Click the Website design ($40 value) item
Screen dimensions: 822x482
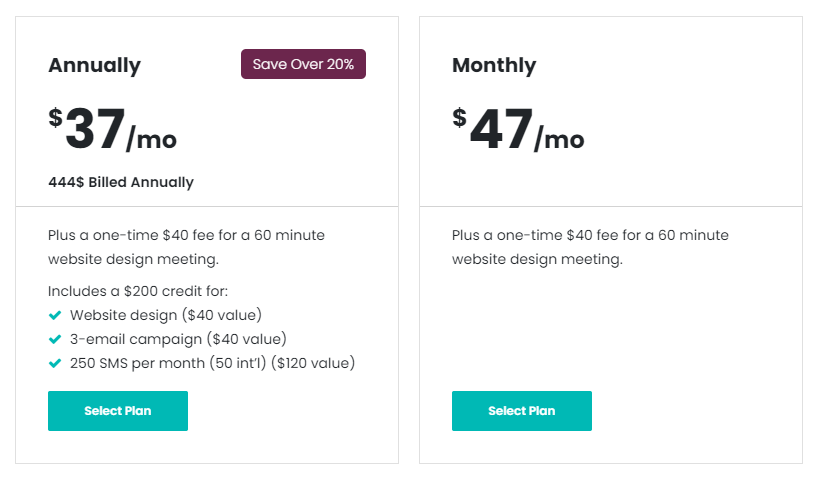coord(166,315)
